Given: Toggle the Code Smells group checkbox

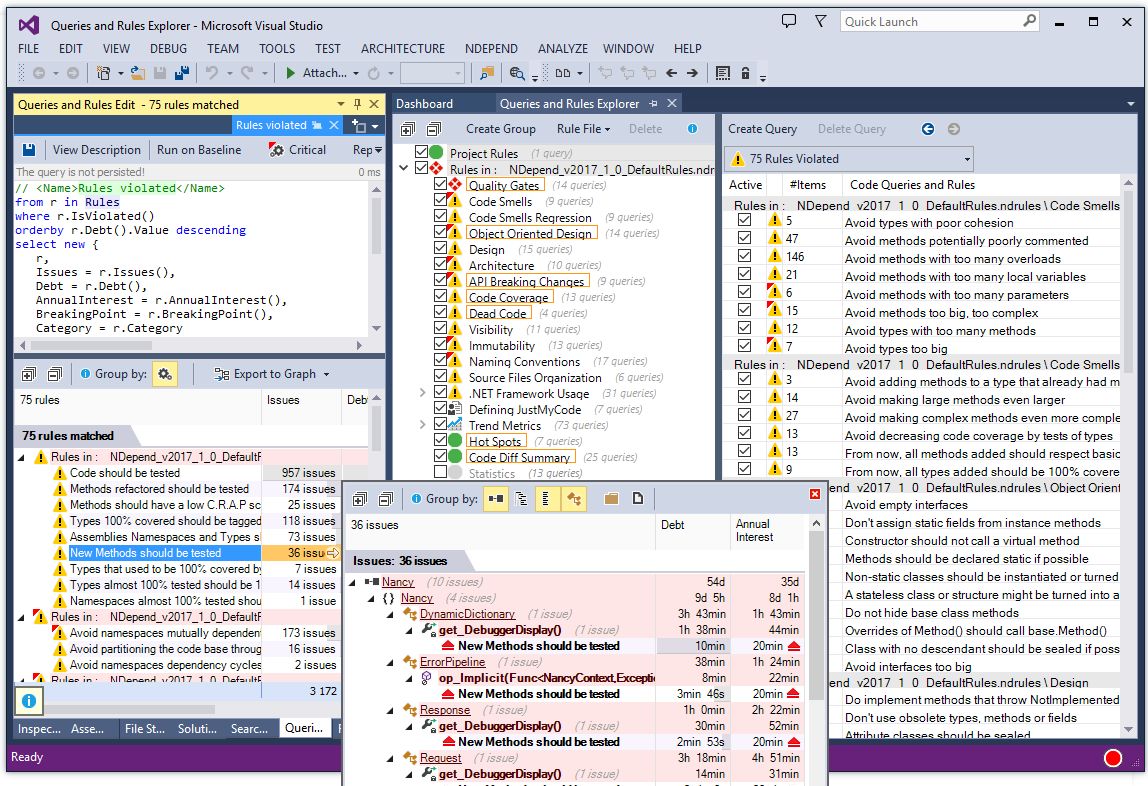Looking at the screenshot, I should pos(440,201).
